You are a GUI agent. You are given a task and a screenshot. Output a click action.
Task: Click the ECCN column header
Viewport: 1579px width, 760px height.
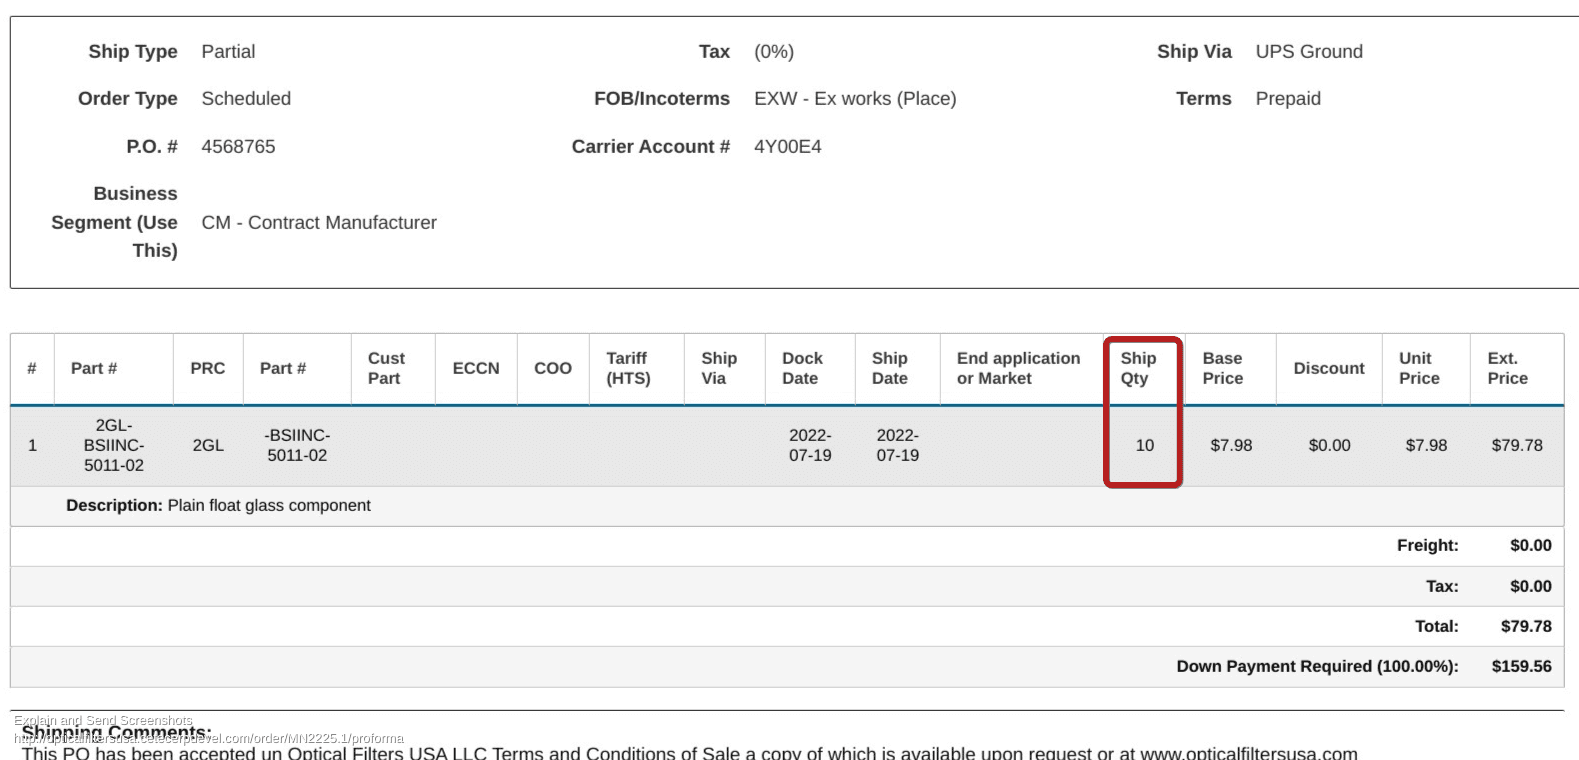pyautogui.click(x=476, y=368)
